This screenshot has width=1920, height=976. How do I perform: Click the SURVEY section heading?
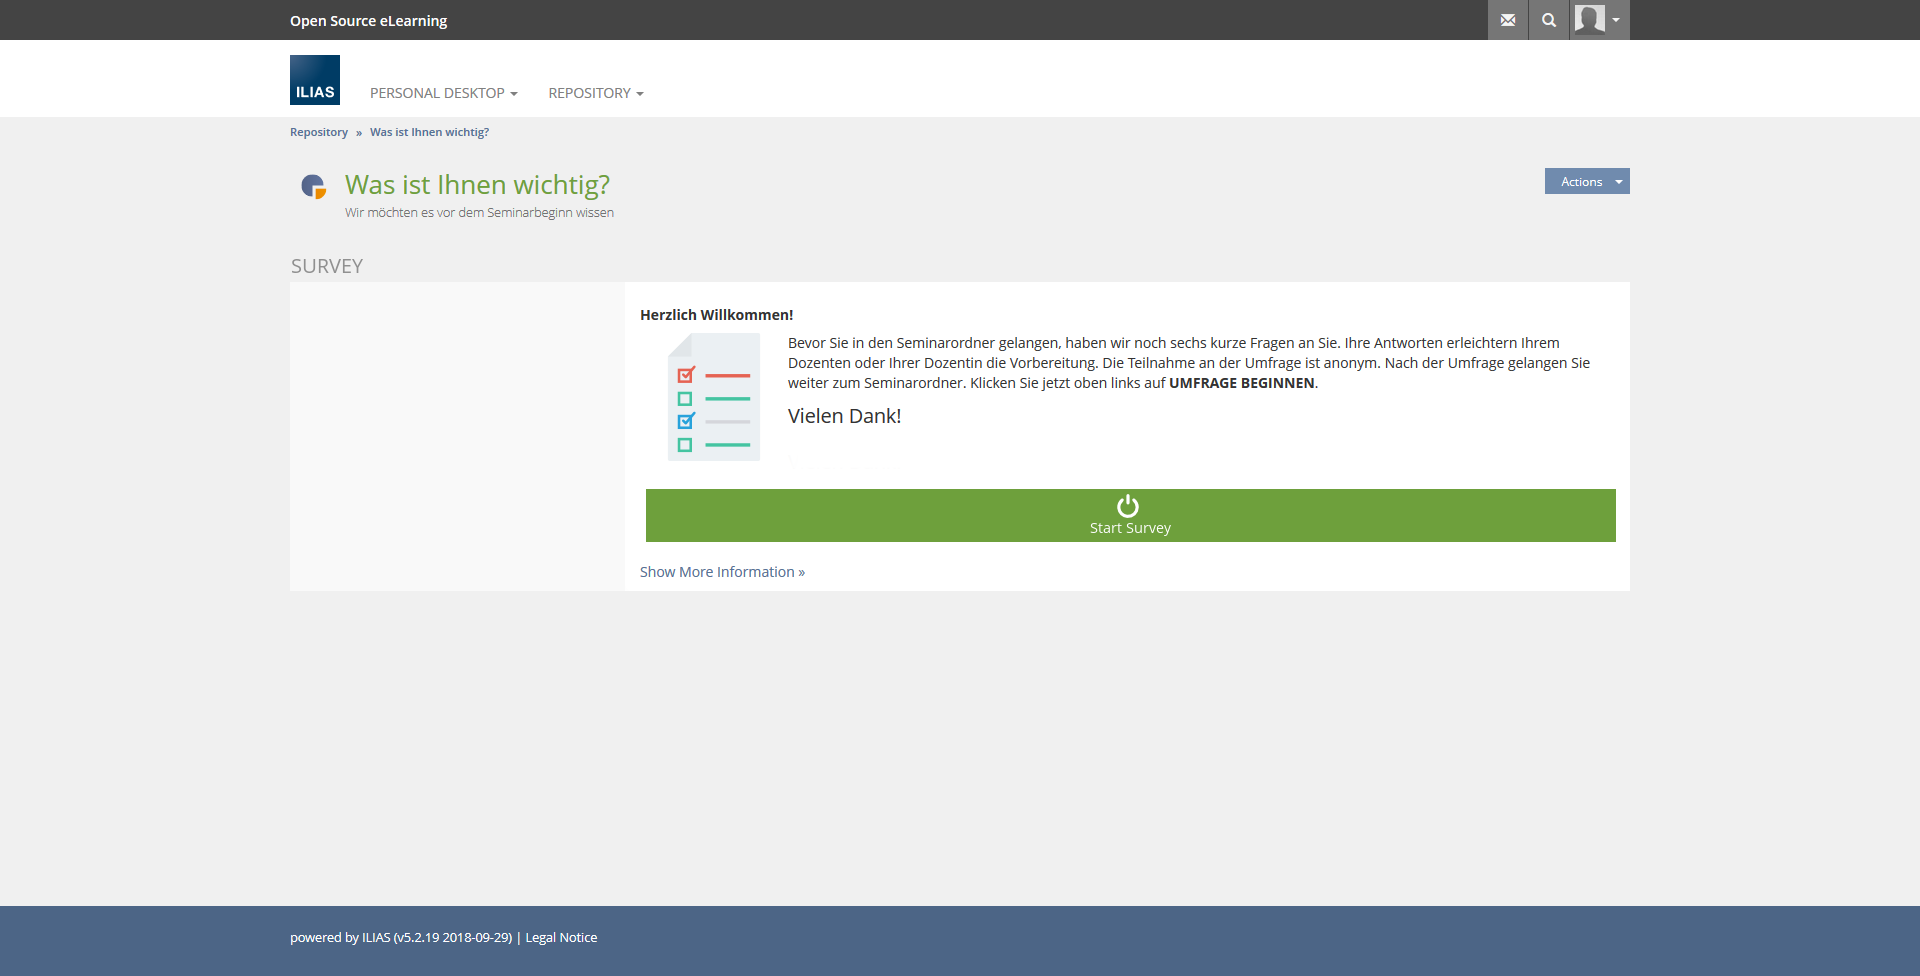click(x=327, y=266)
